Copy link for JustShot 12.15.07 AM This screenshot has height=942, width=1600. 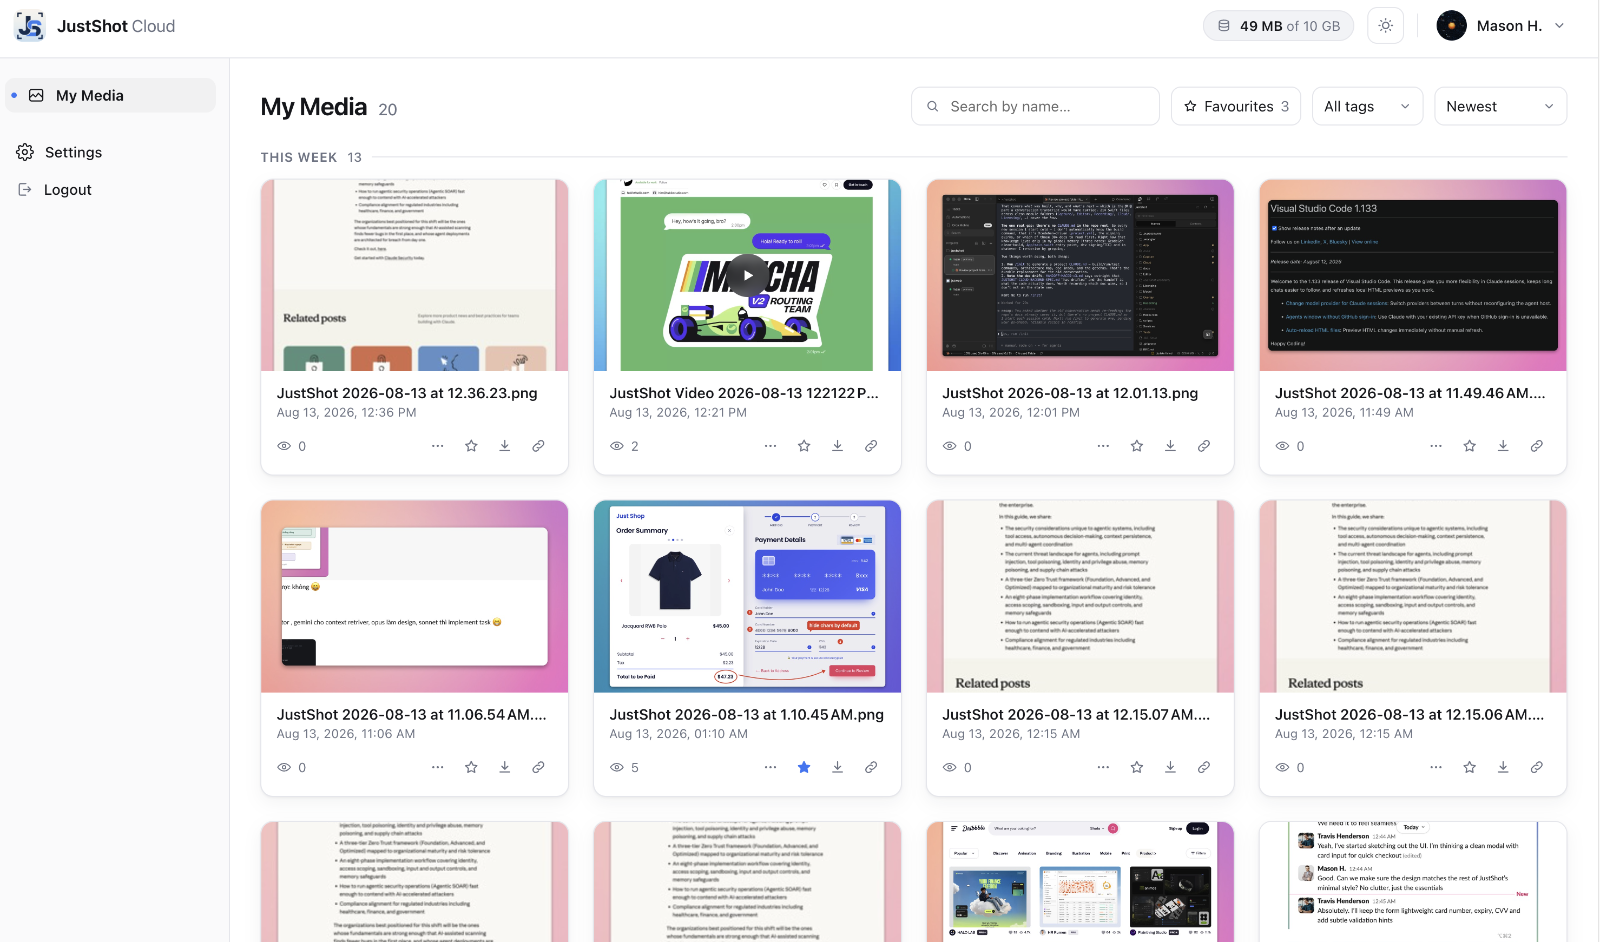(1204, 767)
